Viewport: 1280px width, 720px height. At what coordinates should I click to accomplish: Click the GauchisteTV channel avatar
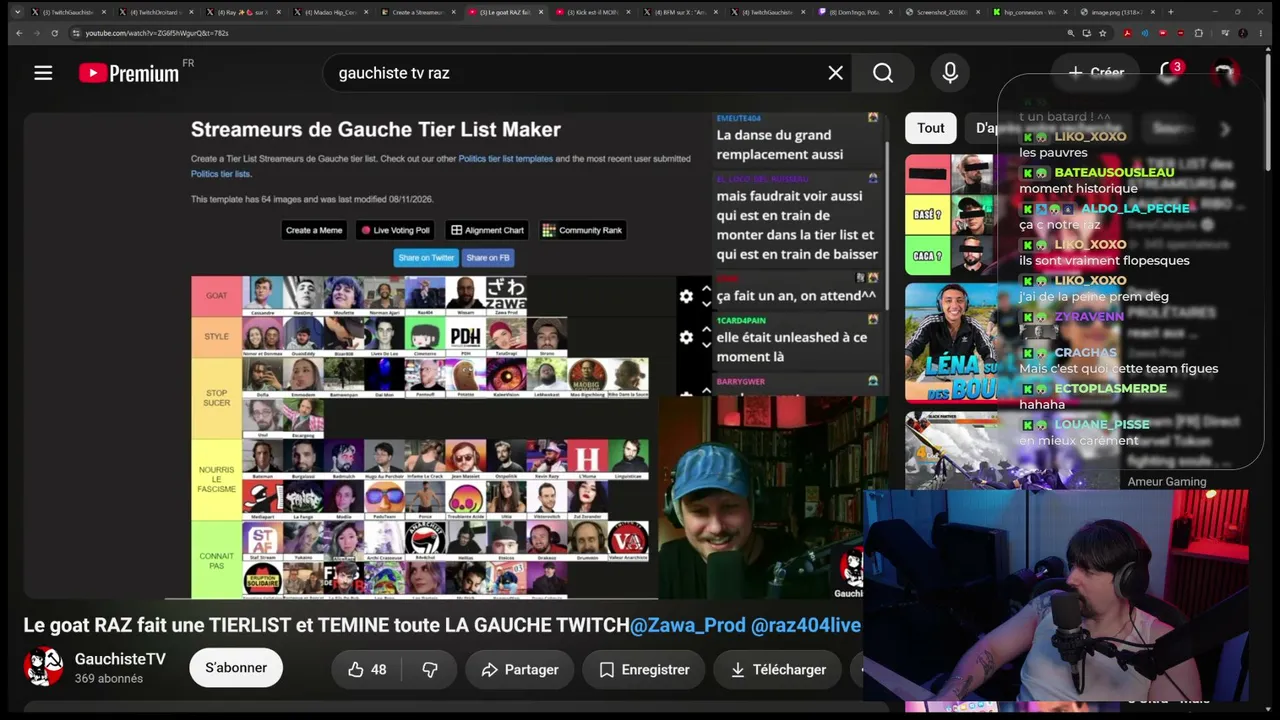pos(43,667)
